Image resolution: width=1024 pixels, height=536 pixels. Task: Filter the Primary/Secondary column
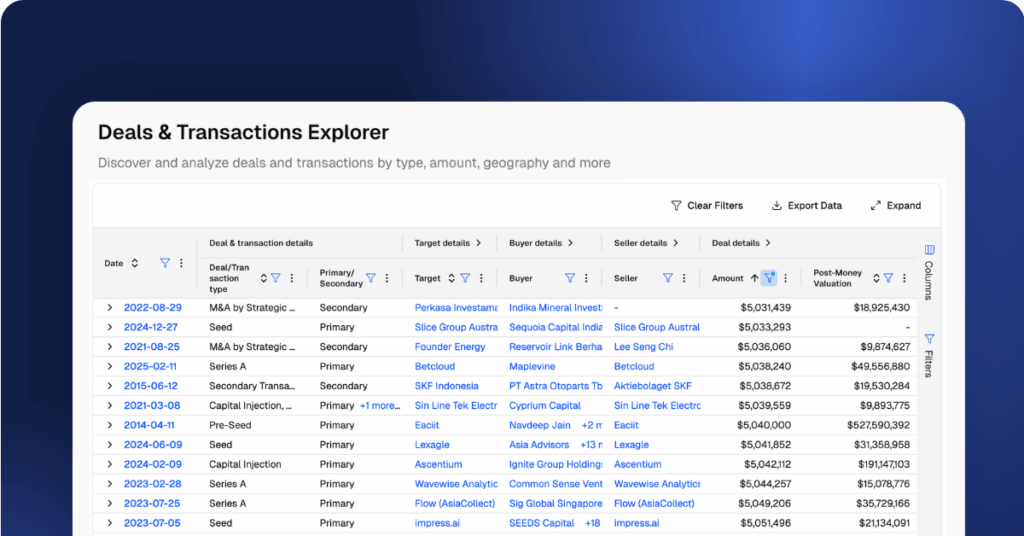click(370, 278)
